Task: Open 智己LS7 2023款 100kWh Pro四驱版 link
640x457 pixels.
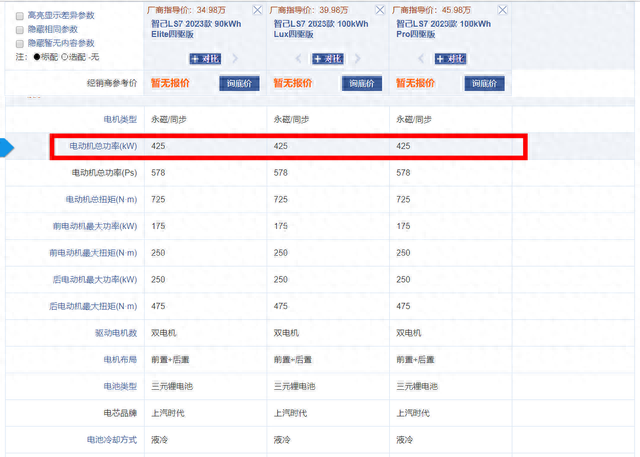Action: 444,29
